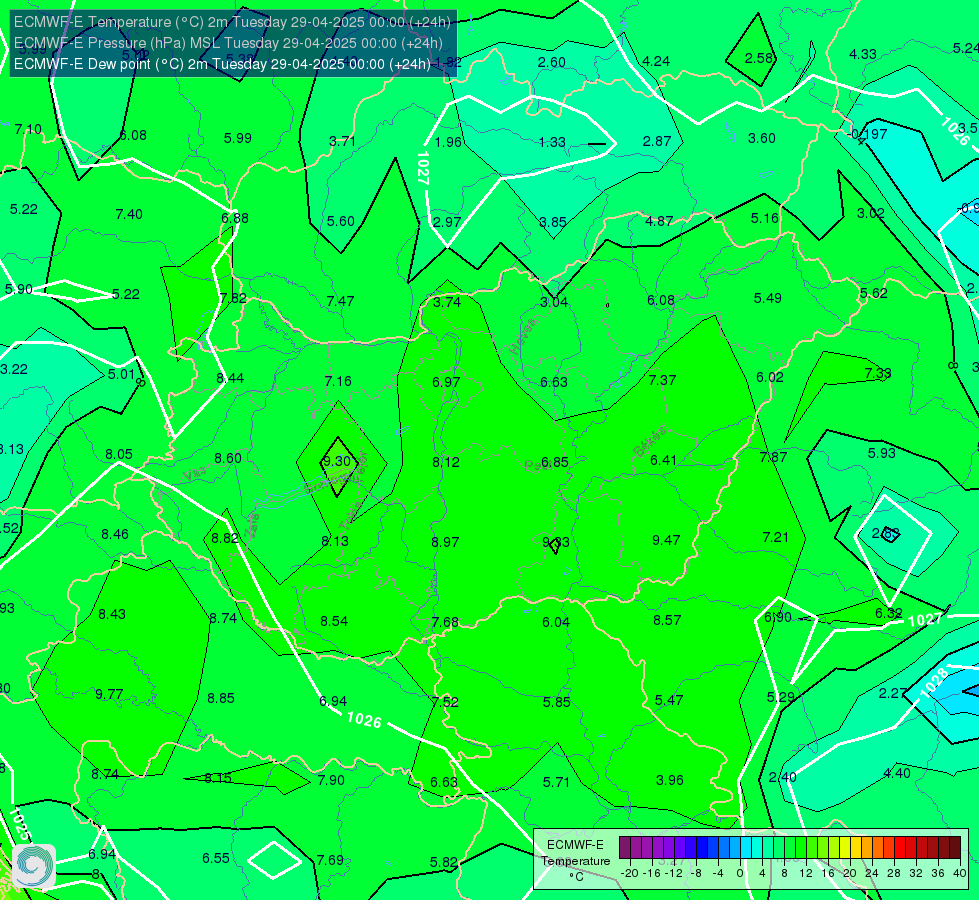This screenshot has width=979, height=900.
Task: Click the temperature value 6.04
Action: (x=556, y=622)
